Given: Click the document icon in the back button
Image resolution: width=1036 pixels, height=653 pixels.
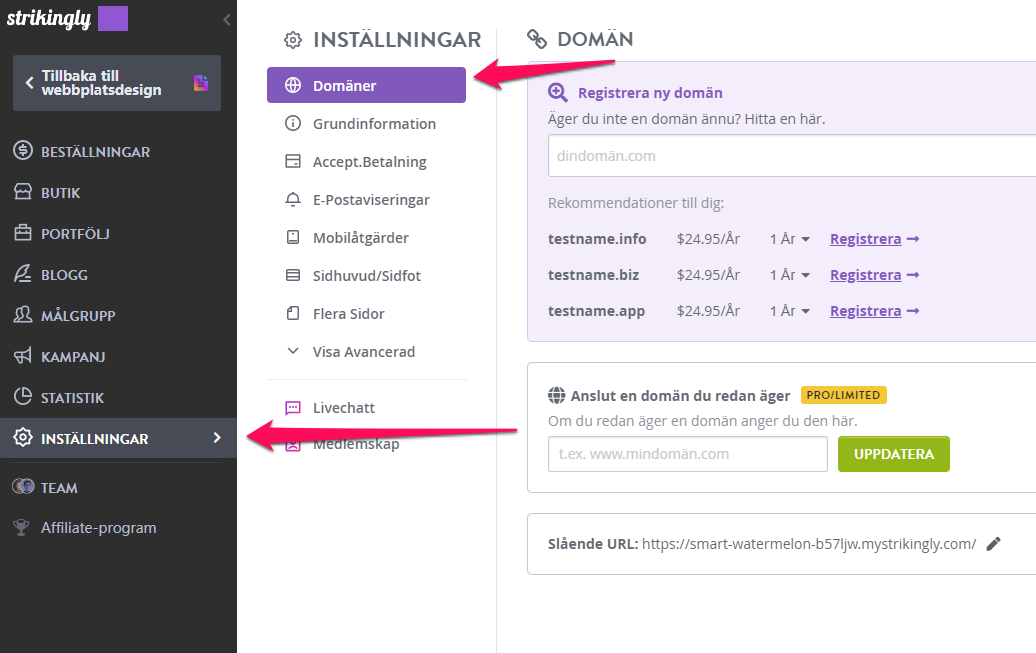Looking at the screenshot, I should [201, 83].
